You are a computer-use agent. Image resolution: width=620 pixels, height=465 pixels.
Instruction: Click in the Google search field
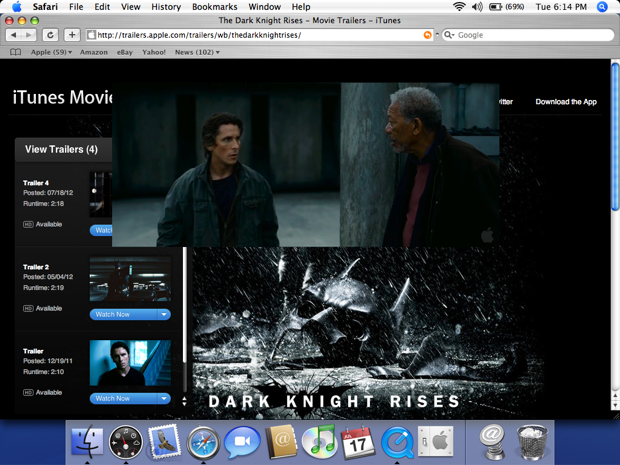point(528,35)
